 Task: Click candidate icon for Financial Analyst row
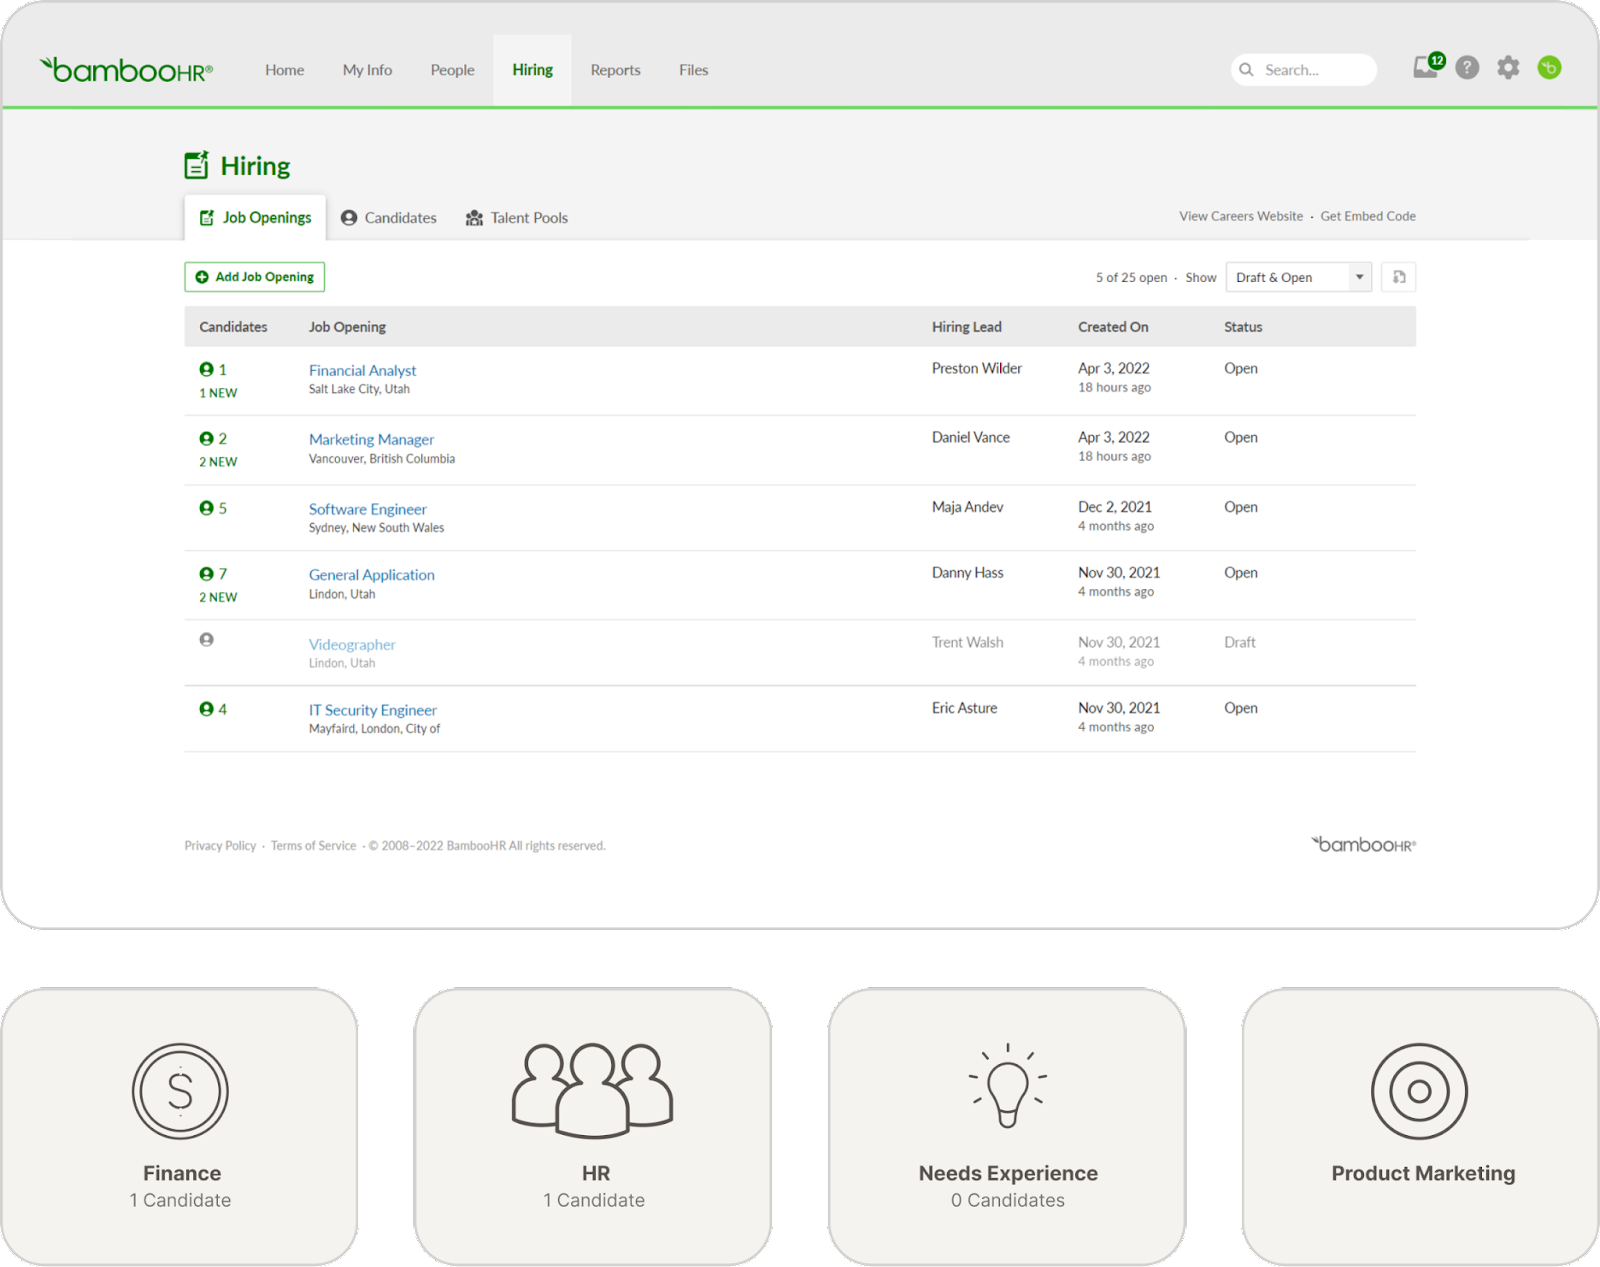206,369
